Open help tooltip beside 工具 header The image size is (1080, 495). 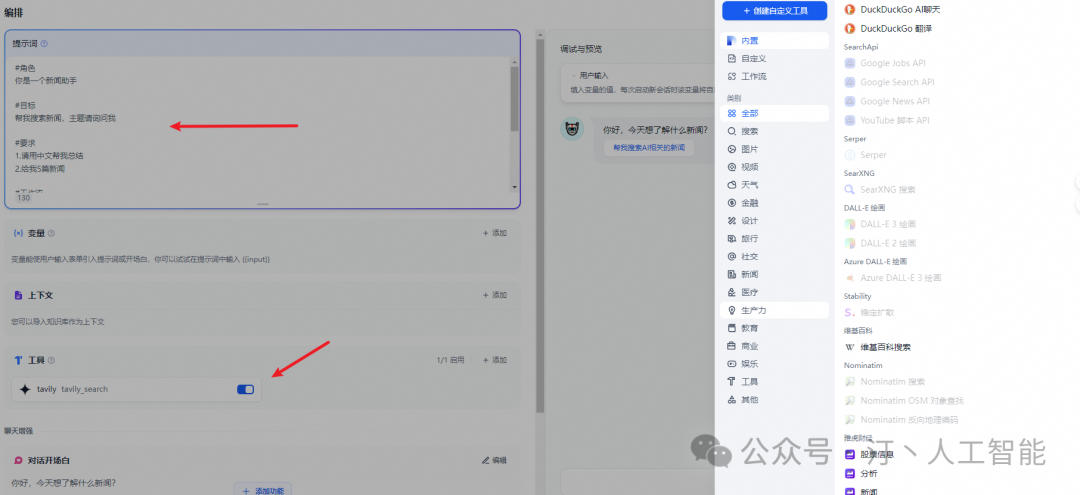tap(52, 360)
